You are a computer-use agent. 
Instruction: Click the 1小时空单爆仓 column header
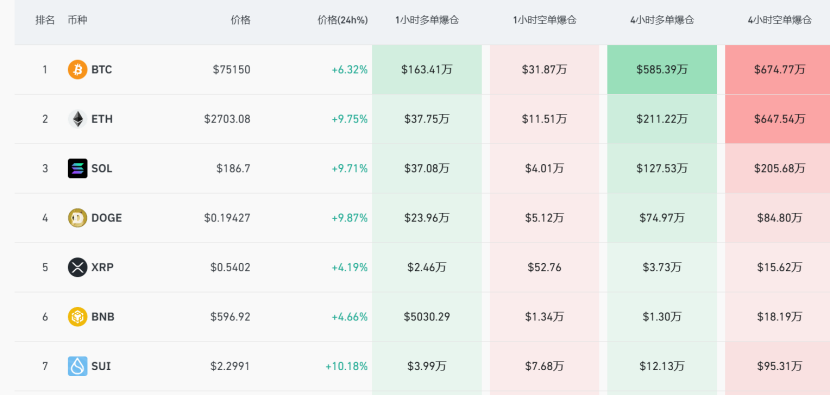[545, 20]
